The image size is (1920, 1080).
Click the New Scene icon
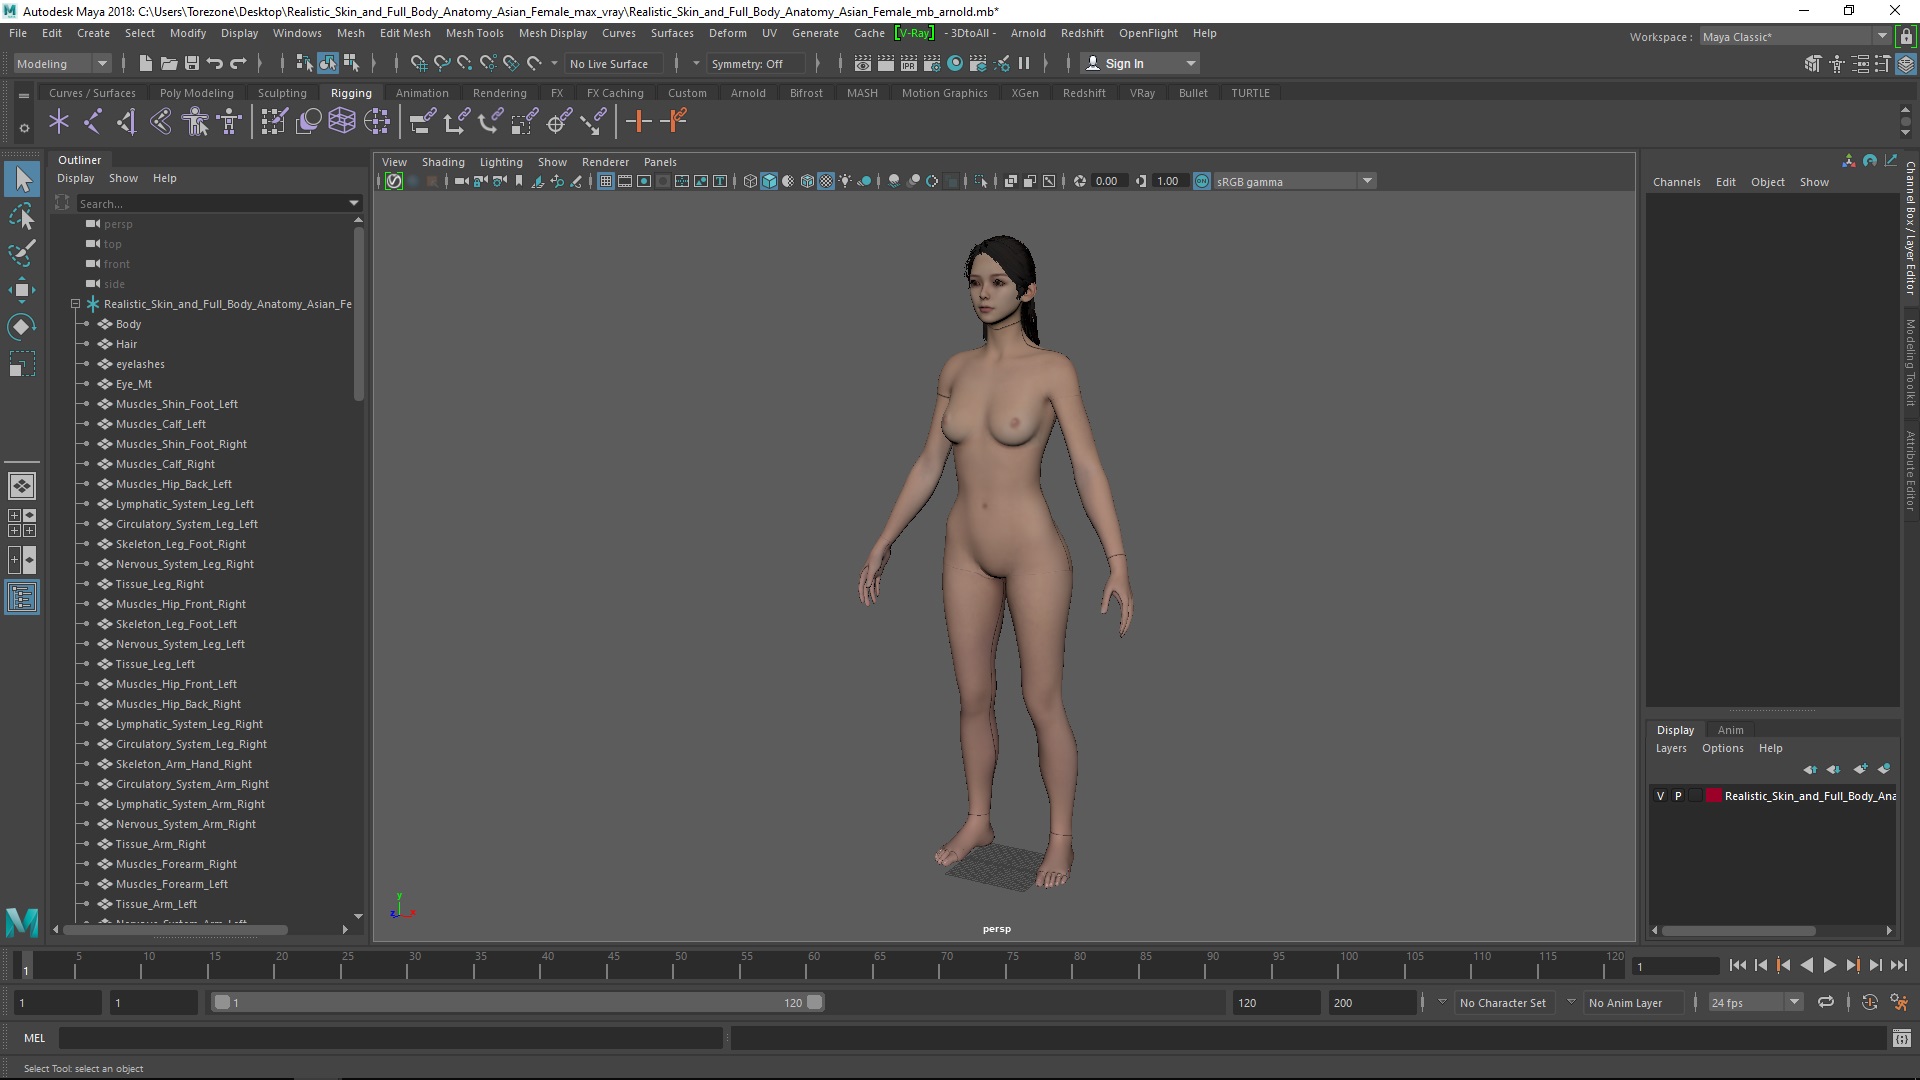145,63
